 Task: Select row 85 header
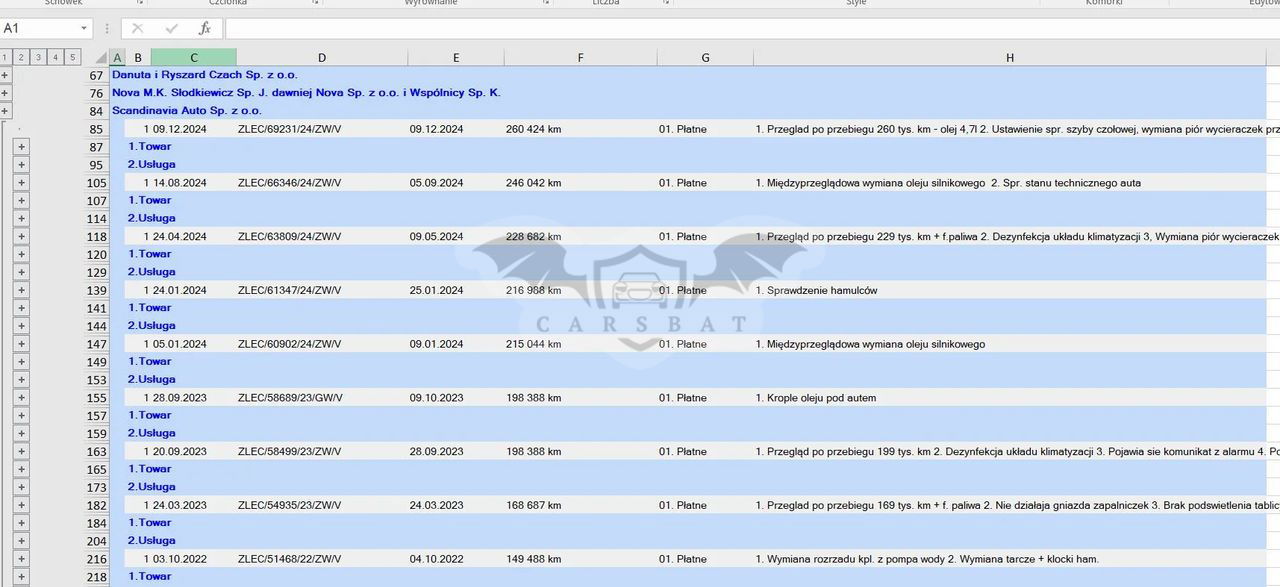(96, 129)
